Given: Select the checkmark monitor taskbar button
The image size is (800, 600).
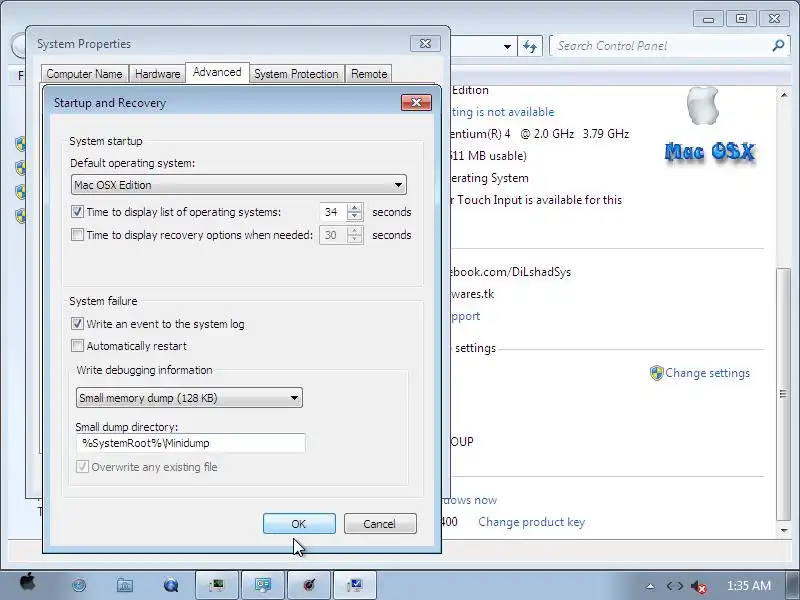Looking at the screenshot, I should click(x=355, y=585).
